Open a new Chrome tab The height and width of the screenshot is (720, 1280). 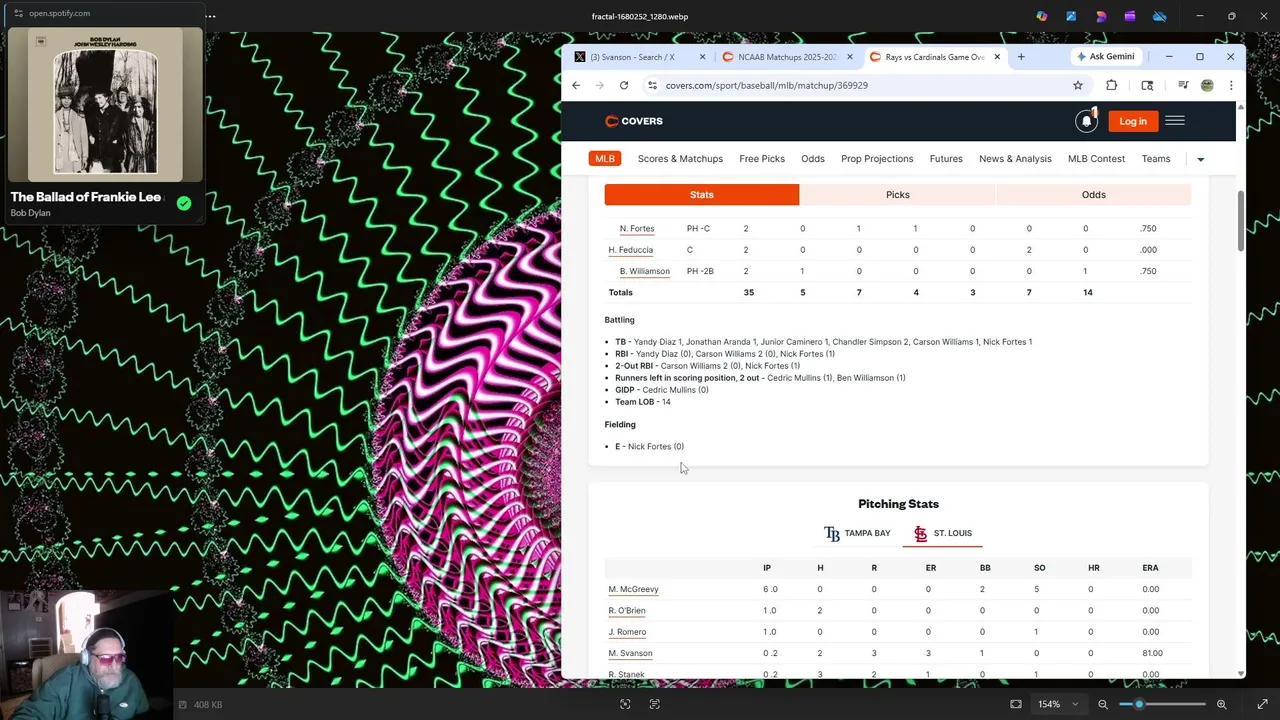[1021, 57]
